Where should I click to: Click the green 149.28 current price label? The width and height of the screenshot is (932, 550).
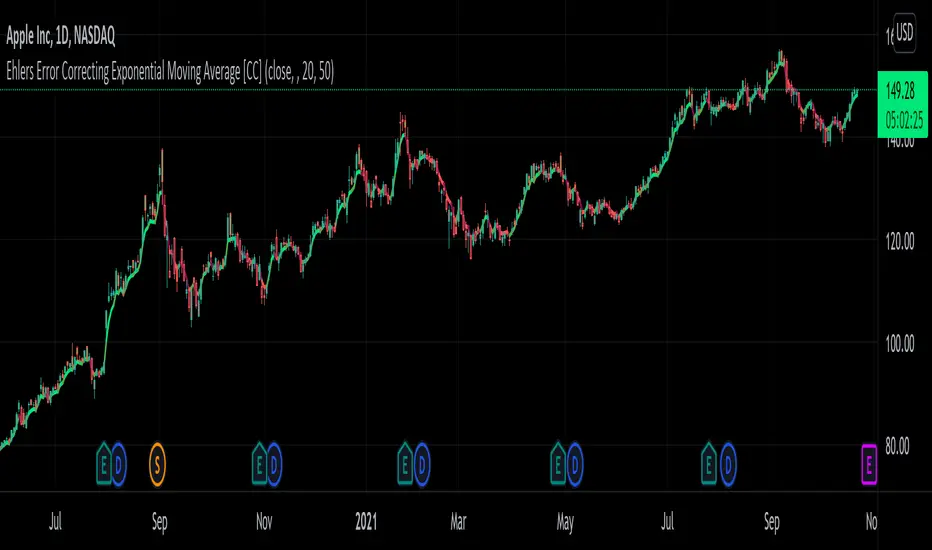point(902,104)
